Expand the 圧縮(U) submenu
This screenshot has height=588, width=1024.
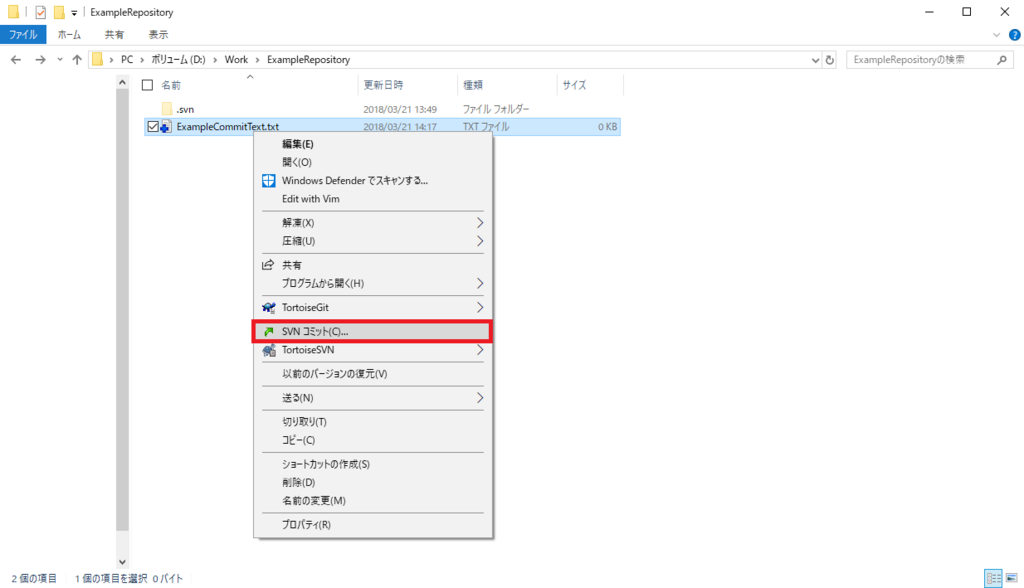372,241
